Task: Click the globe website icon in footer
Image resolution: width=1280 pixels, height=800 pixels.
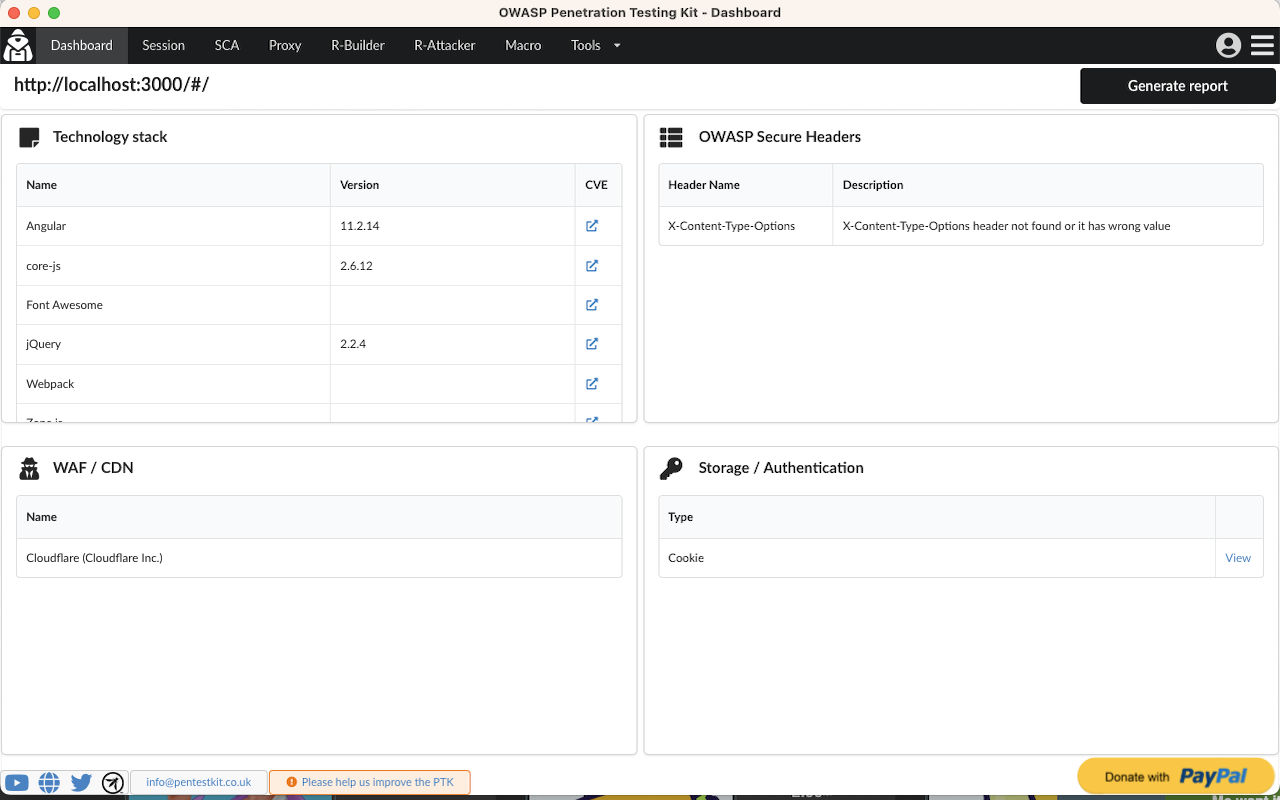Action: pyautogui.click(x=49, y=782)
